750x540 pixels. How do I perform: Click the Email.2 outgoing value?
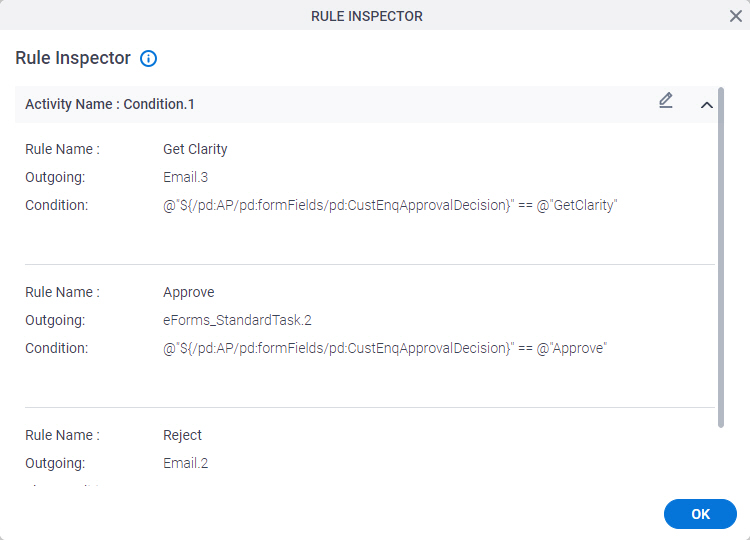[x=186, y=463]
